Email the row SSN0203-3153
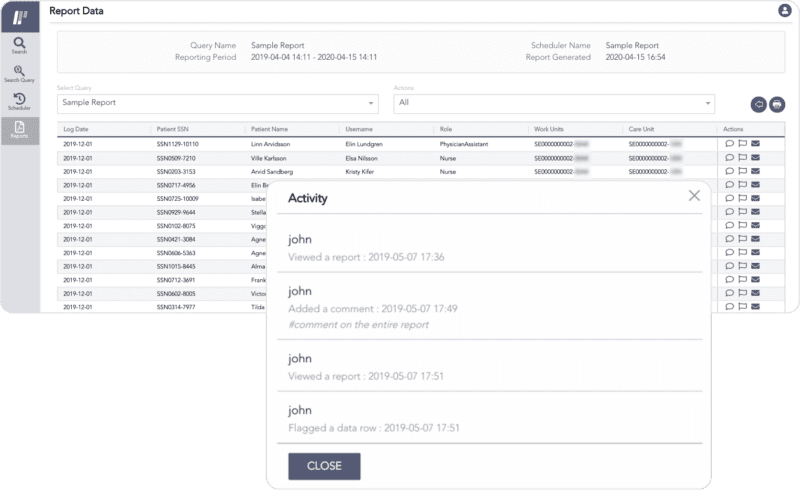800x490 pixels. (x=756, y=171)
